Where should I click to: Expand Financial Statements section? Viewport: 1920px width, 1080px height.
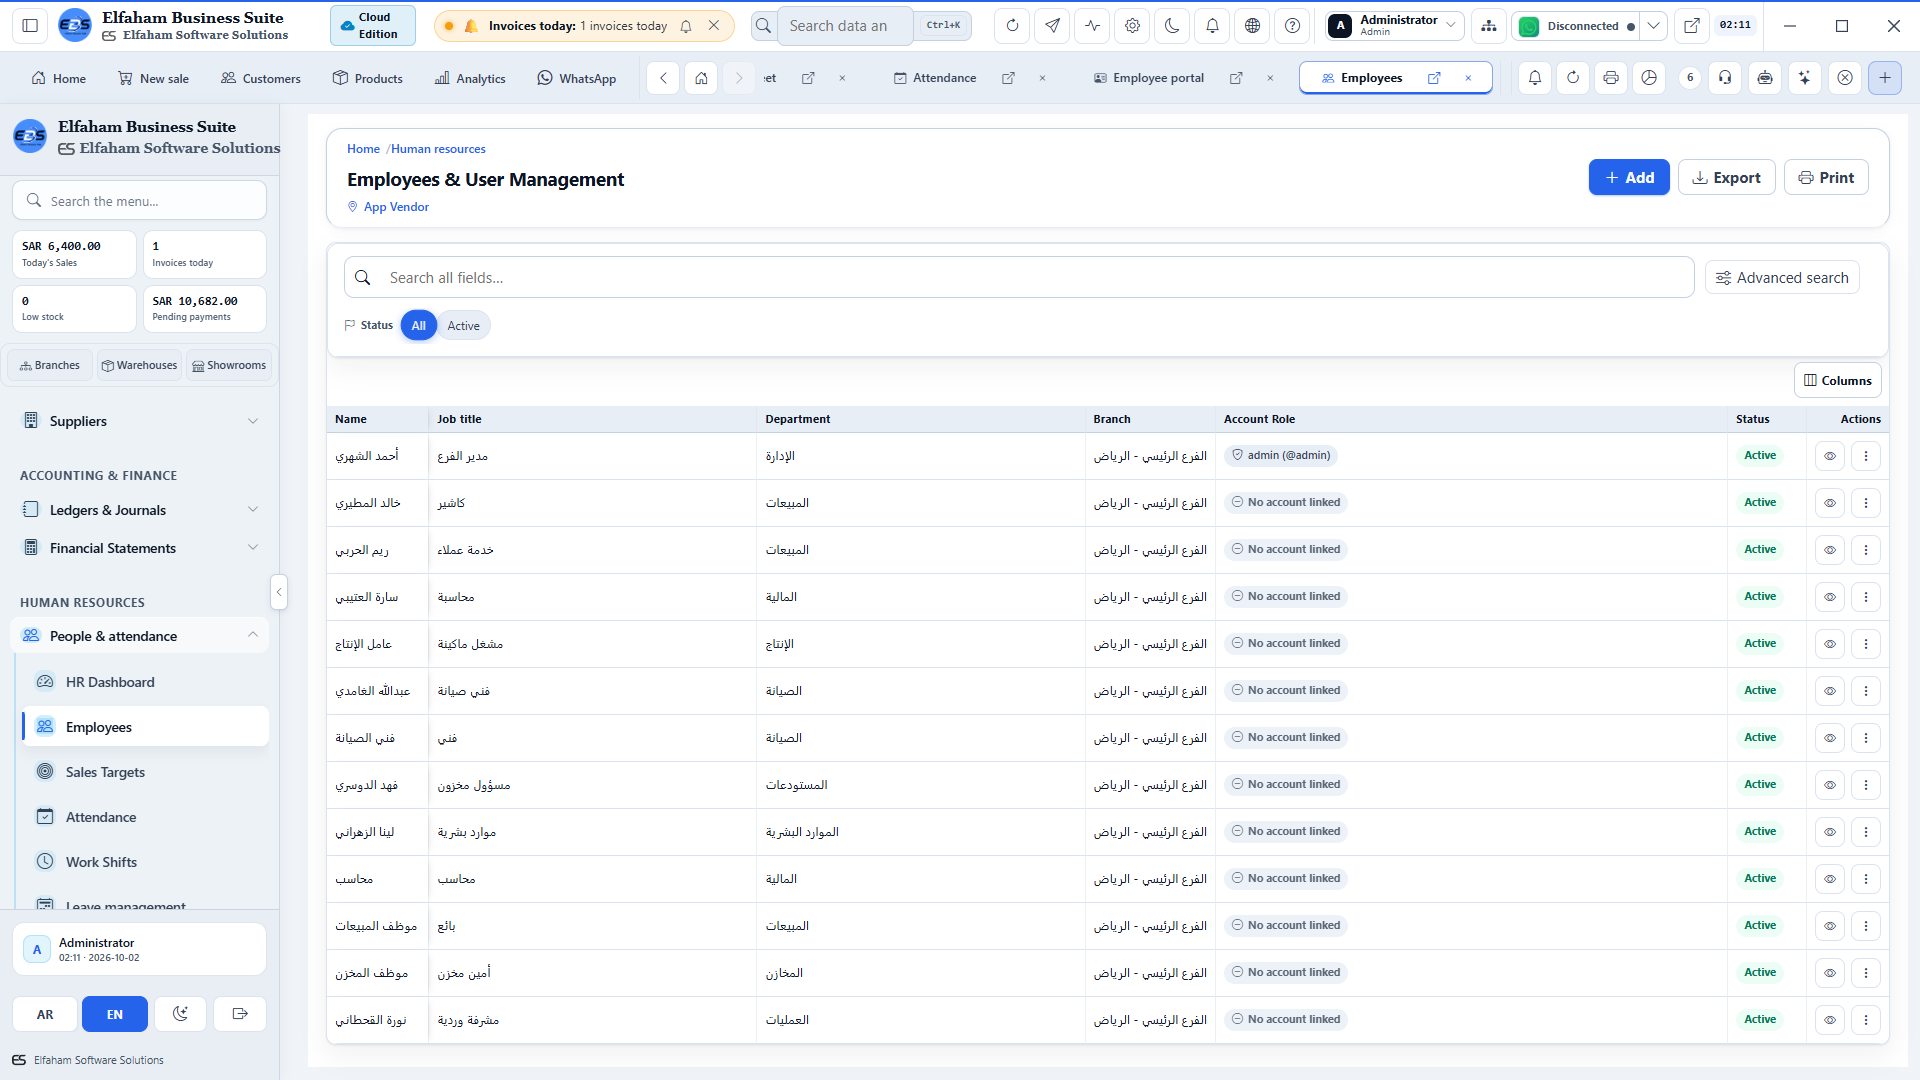point(140,548)
